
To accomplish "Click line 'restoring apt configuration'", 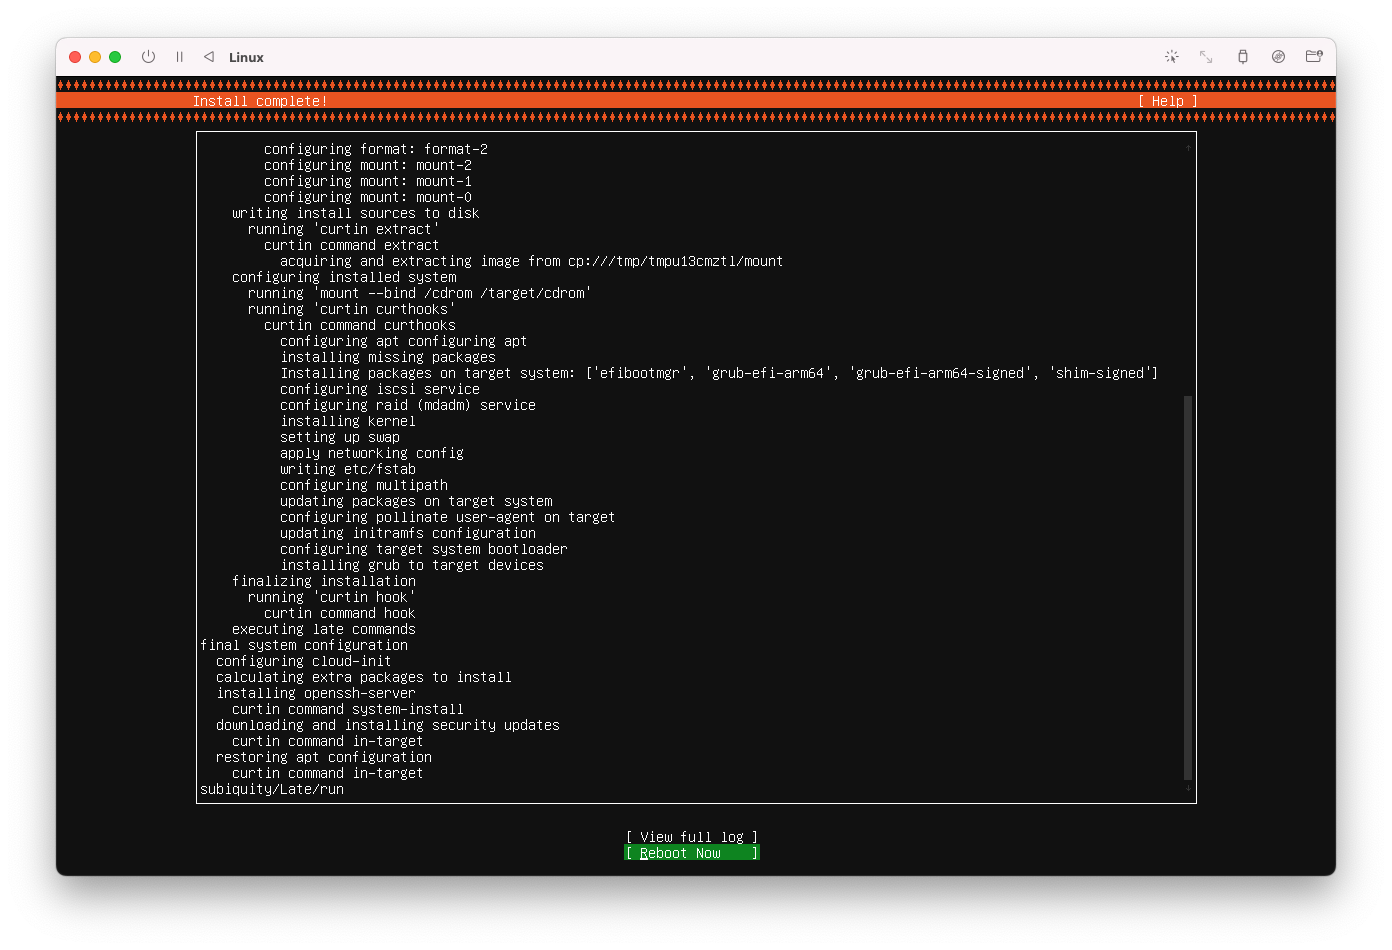I will (324, 757).
